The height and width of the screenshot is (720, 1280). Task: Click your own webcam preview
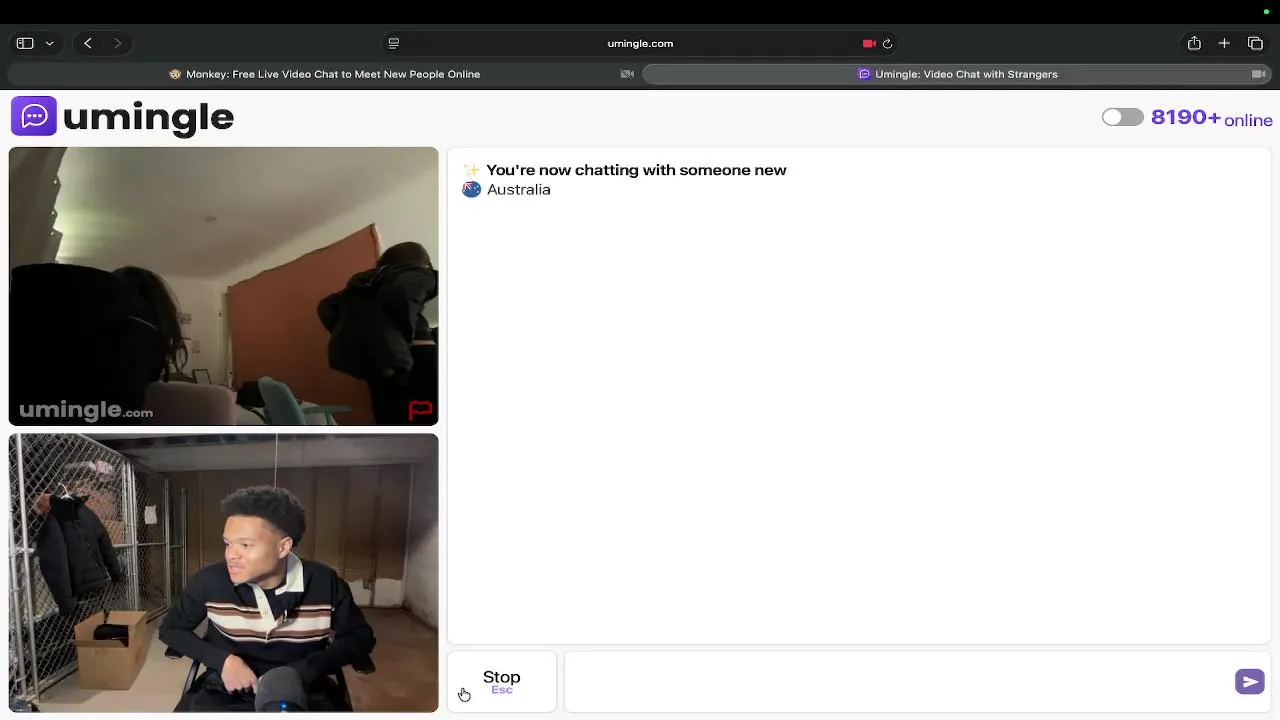[223, 573]
